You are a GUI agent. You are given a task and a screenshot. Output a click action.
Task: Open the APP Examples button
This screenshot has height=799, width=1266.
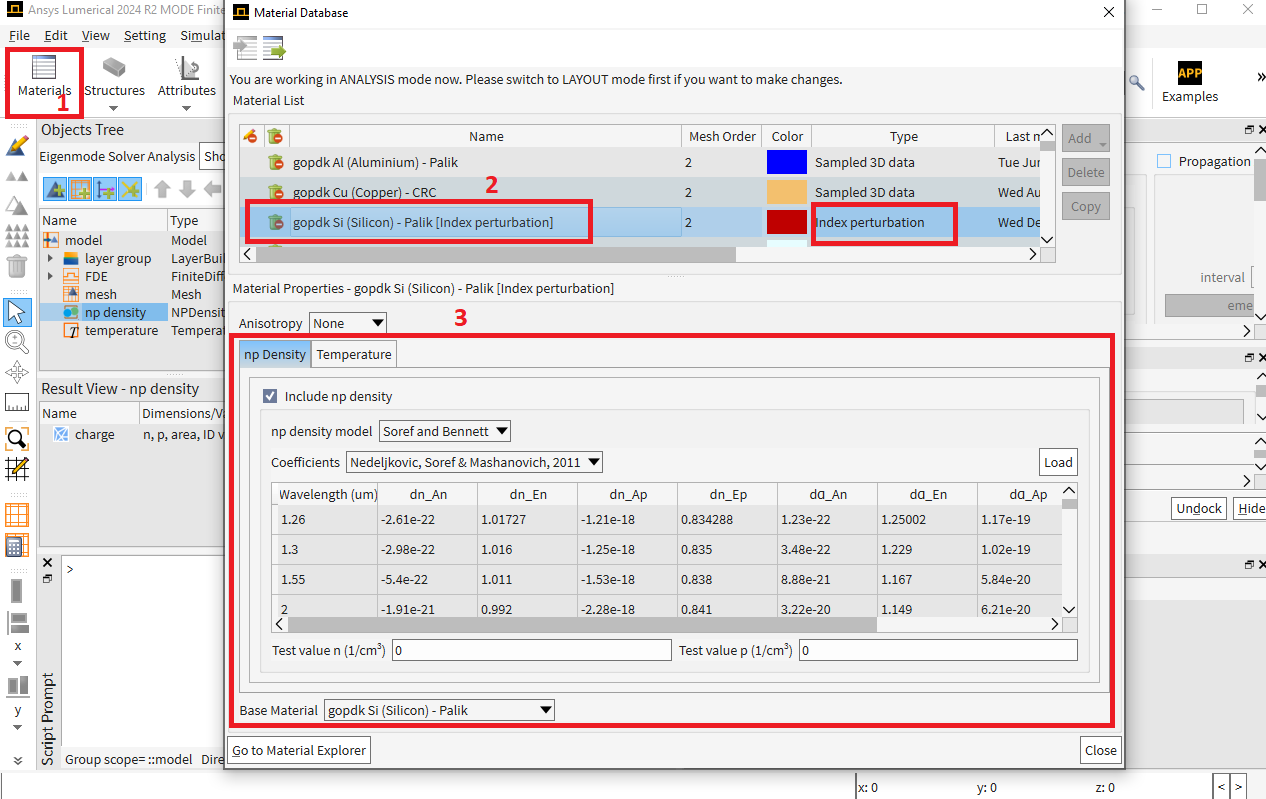click(x=1190, y=82)
